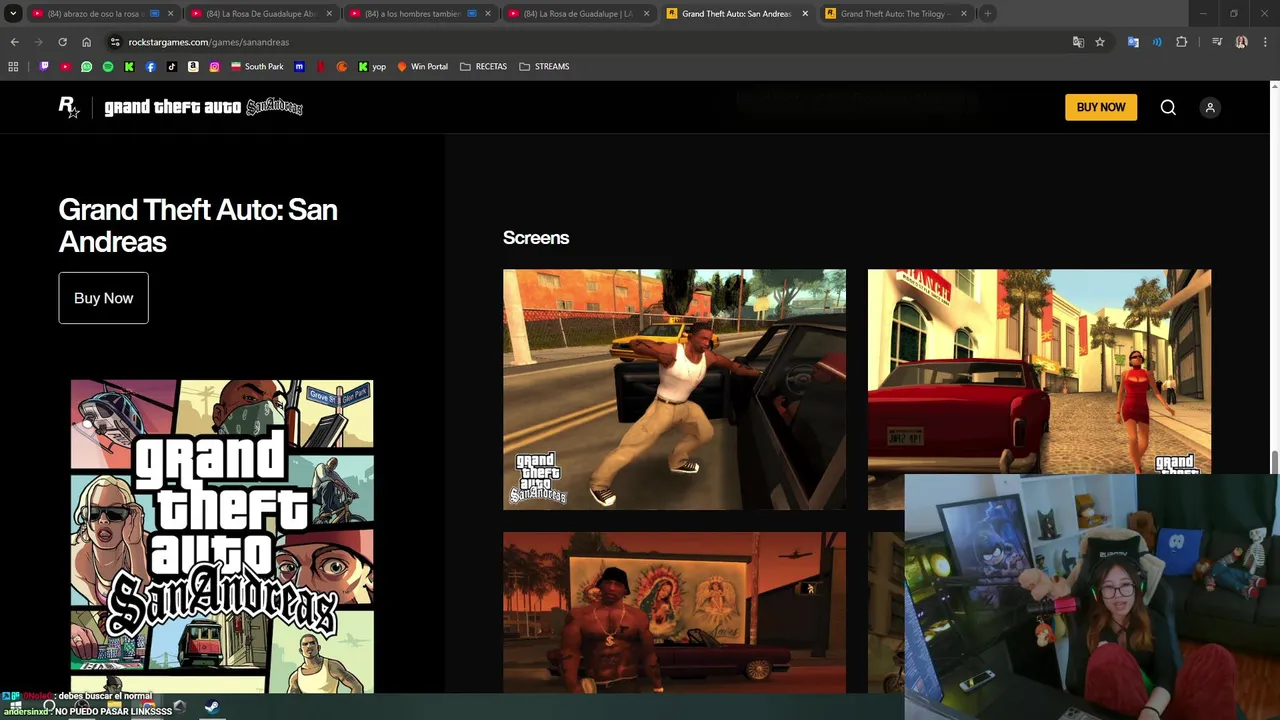Open the WhatsApp bookmark icon
Image resolution: width=1280 pixels, height=720 pixels.
(86, 67)
